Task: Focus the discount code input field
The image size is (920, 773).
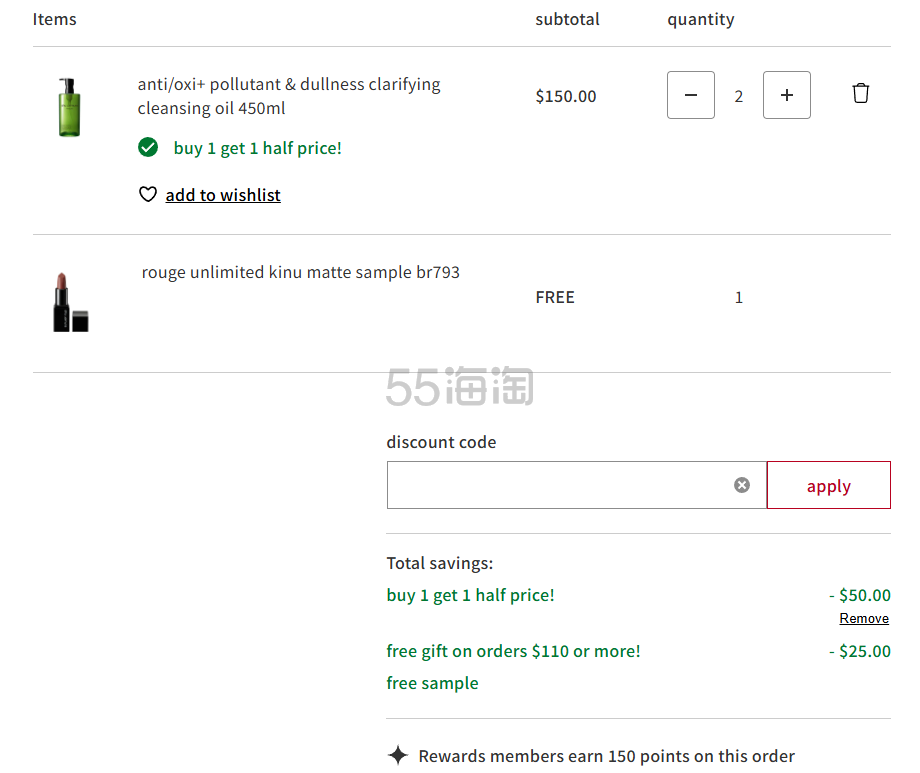Action: tap(560, 485)
